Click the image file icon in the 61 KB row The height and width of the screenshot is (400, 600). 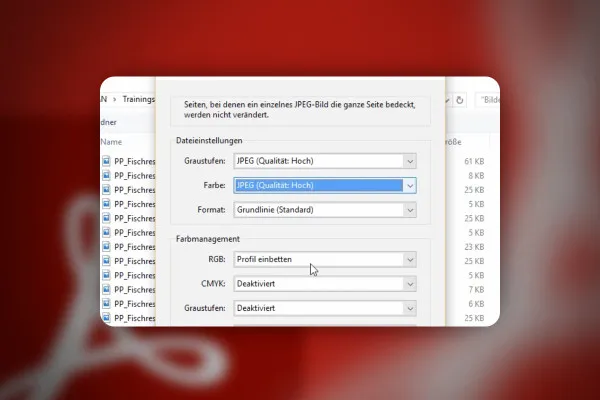coord(106,161)
